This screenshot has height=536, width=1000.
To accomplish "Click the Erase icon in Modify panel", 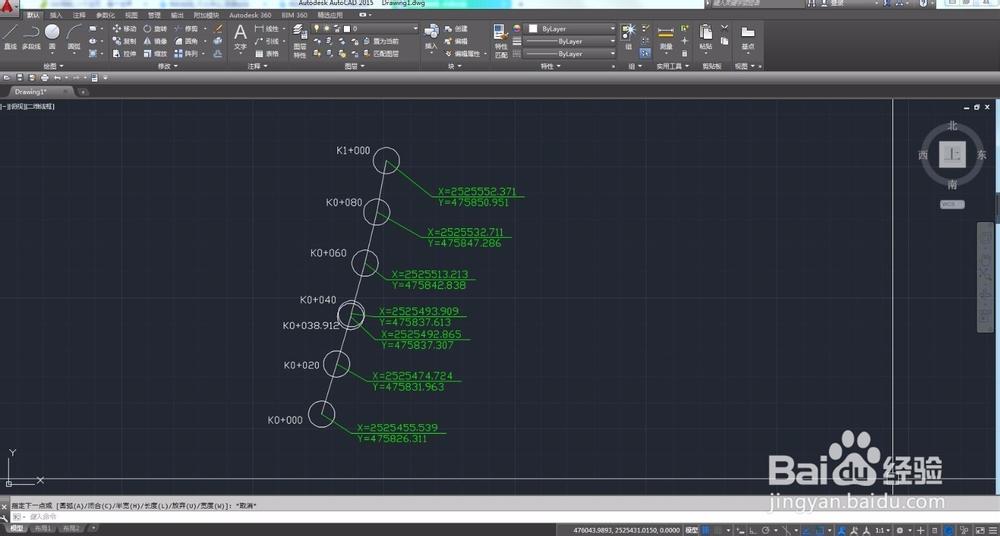I will pyautogui.click(x=218, y=29).
